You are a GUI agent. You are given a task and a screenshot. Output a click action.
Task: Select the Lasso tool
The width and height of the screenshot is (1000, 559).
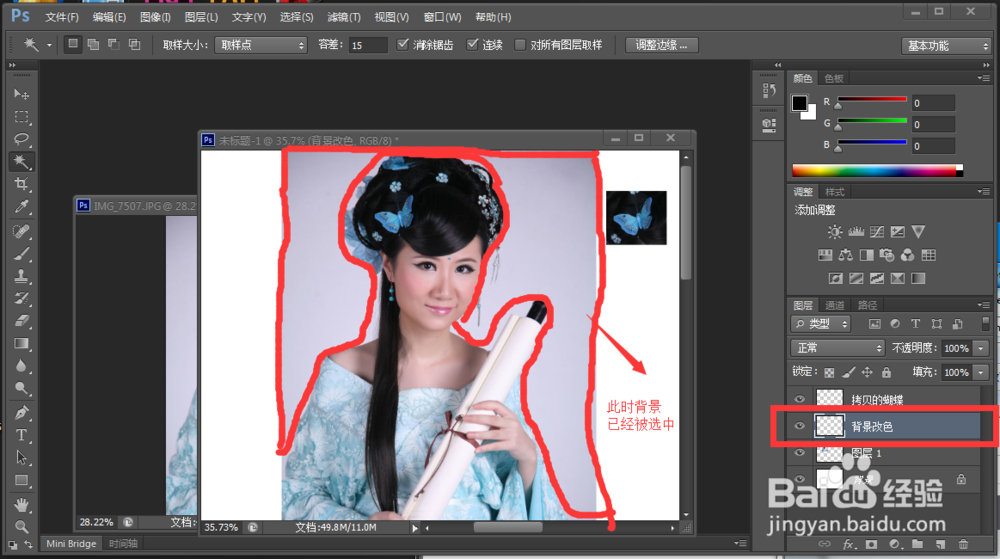click(x=21, y=139)
